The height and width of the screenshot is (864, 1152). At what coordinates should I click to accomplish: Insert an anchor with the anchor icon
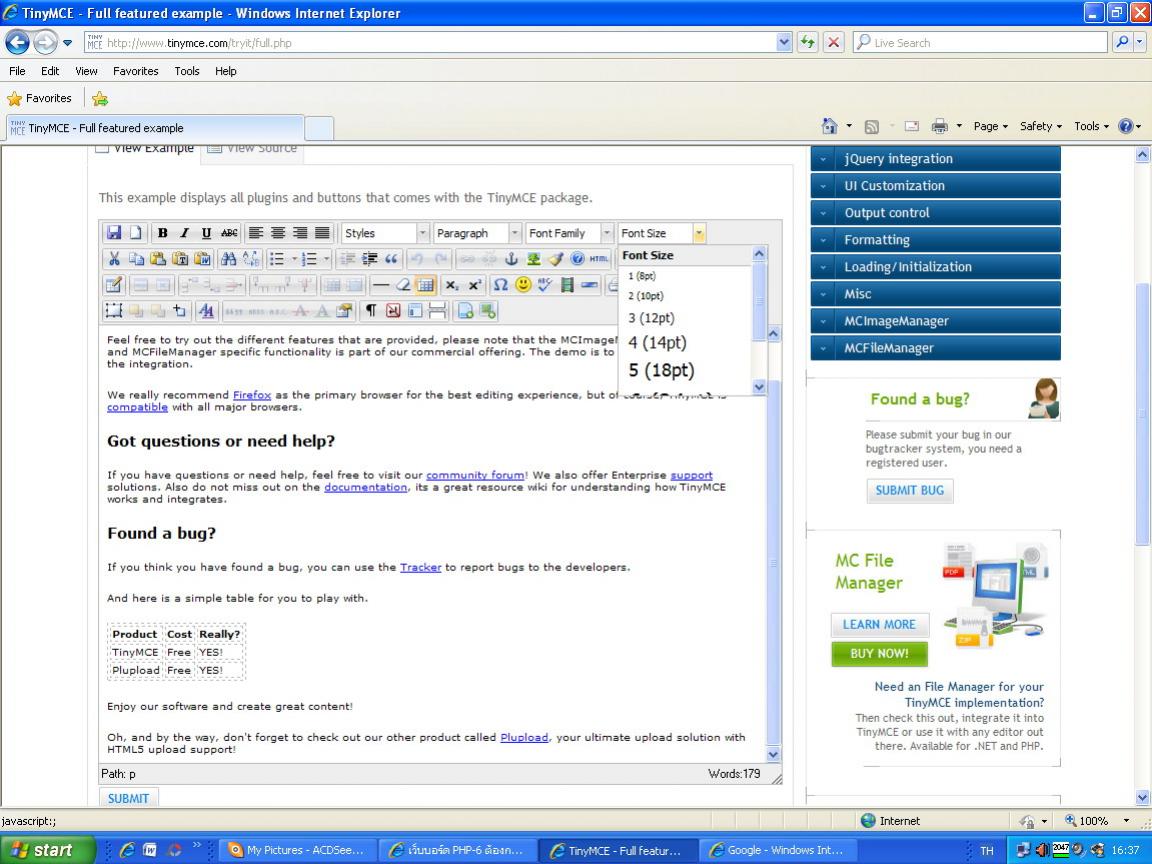pos(511,259)
